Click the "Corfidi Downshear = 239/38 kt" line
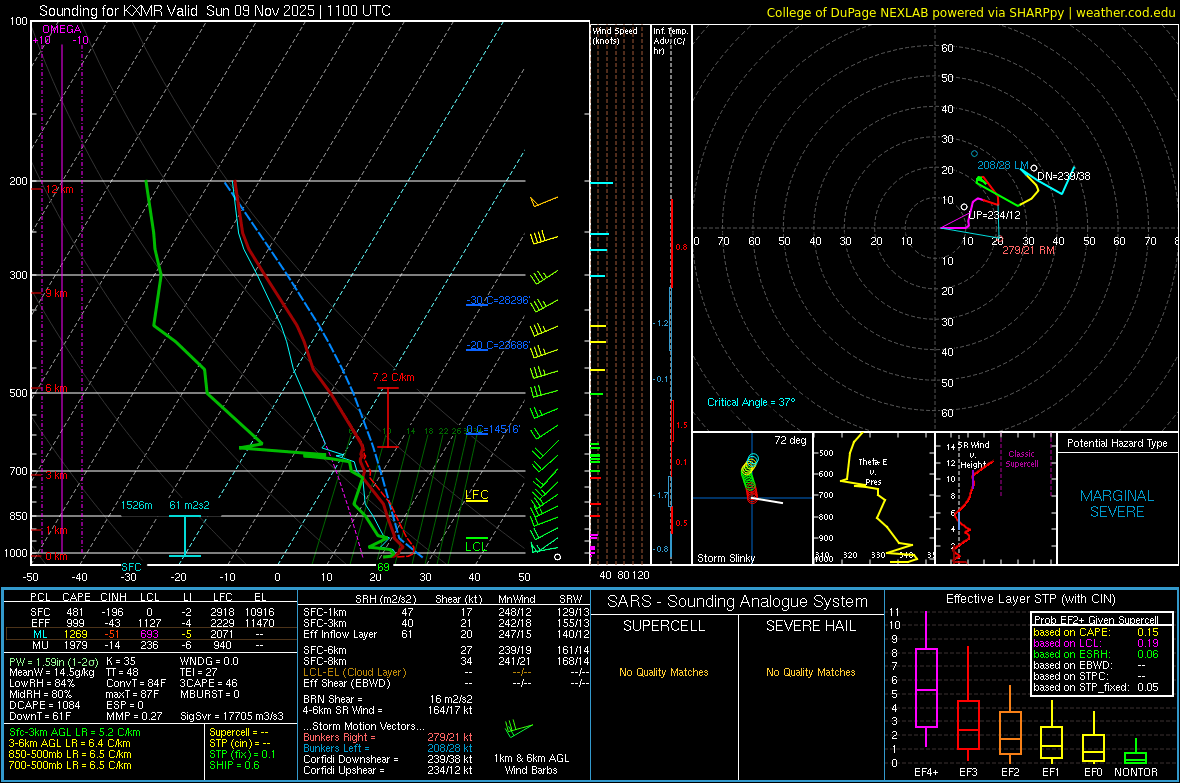This screenshot has height=783, width=1180. point(388,759)
